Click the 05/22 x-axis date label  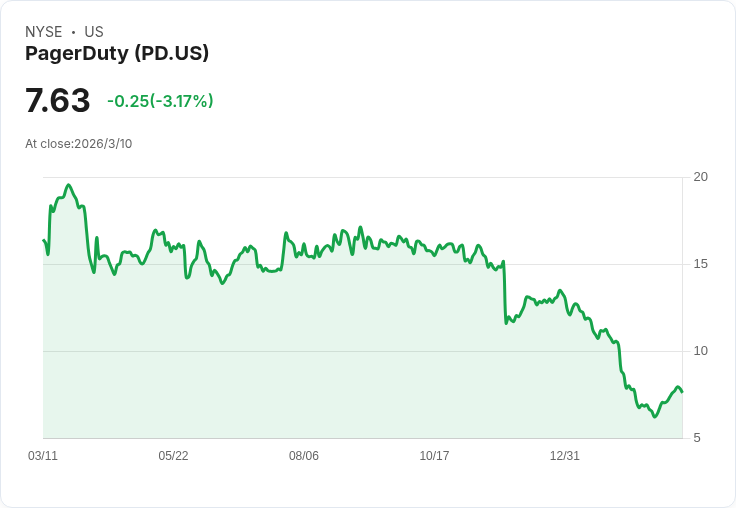coord(173,456)
